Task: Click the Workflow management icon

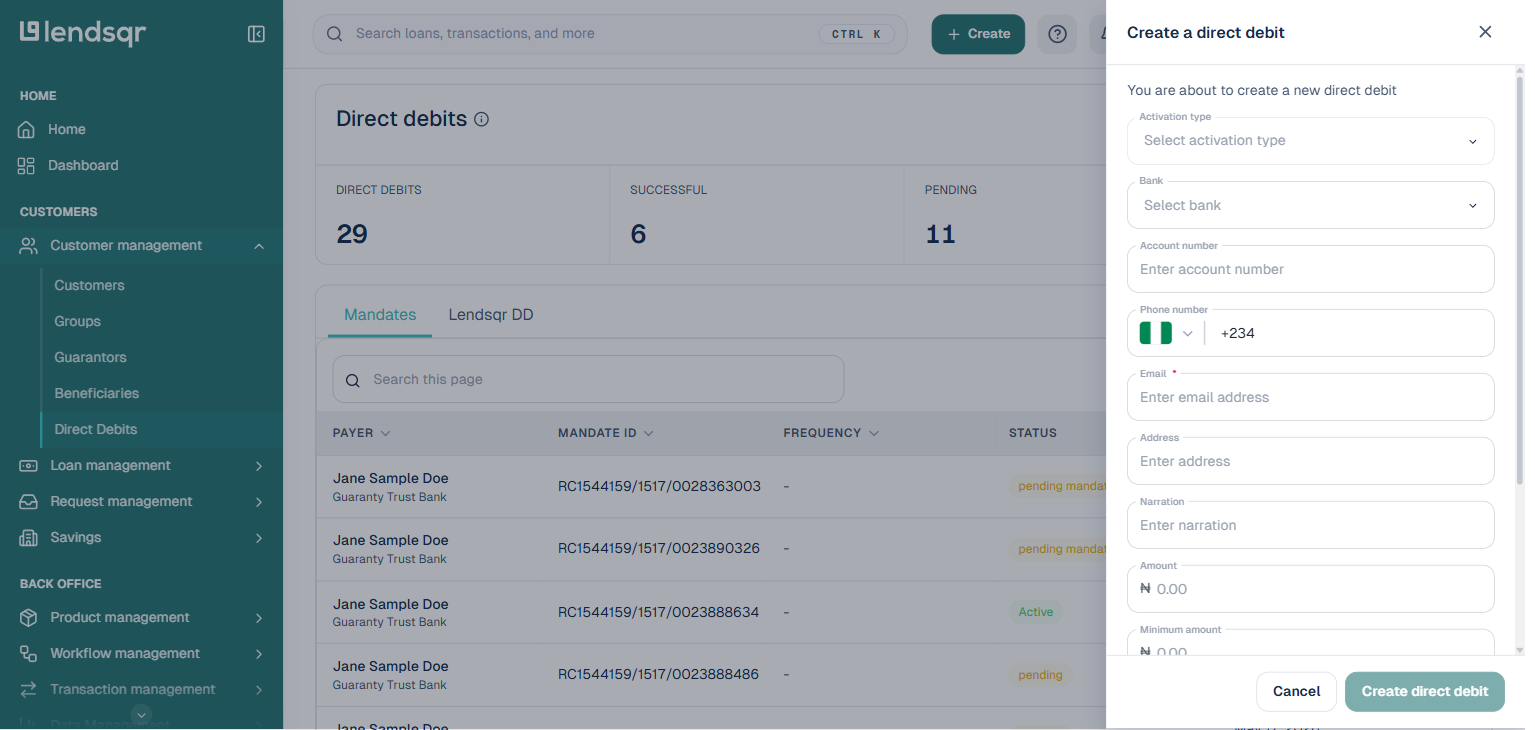Action: pos(29,654)
